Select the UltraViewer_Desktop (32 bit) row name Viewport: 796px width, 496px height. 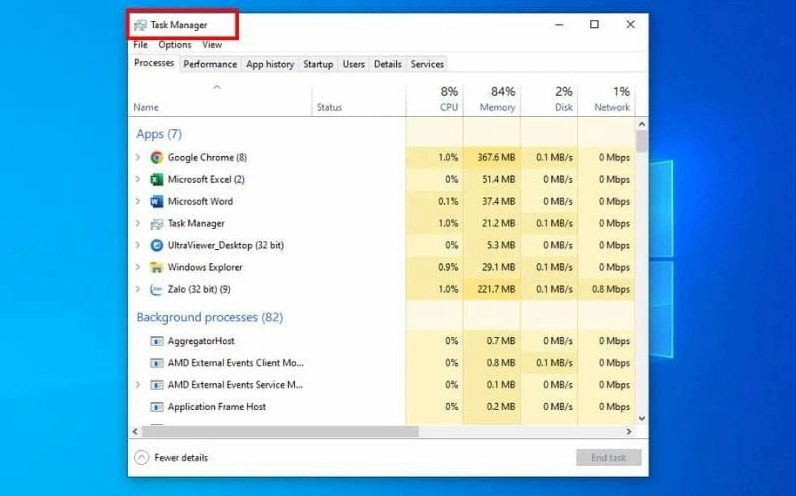[226, 245]
